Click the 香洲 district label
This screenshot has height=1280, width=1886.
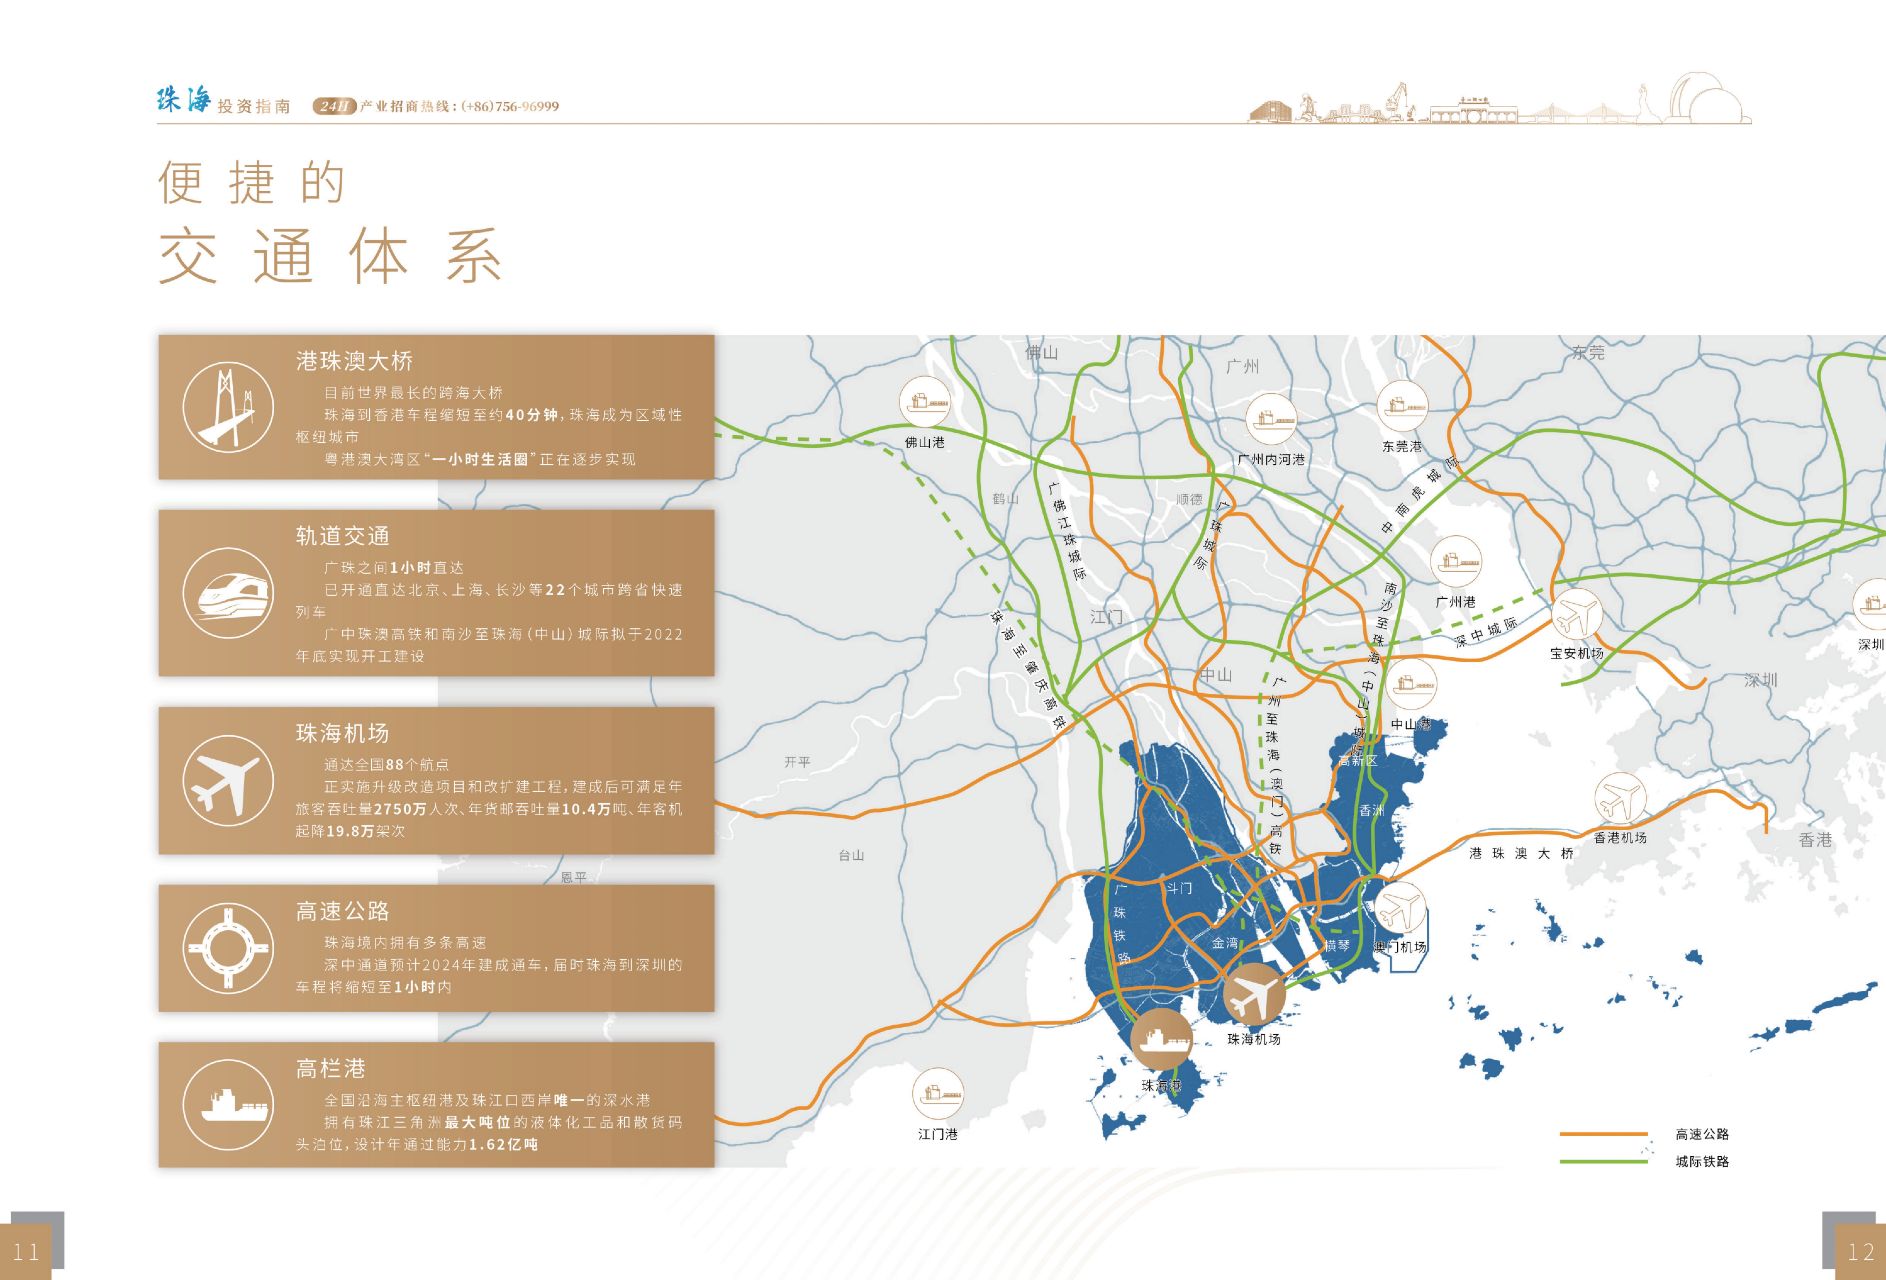1372,810
